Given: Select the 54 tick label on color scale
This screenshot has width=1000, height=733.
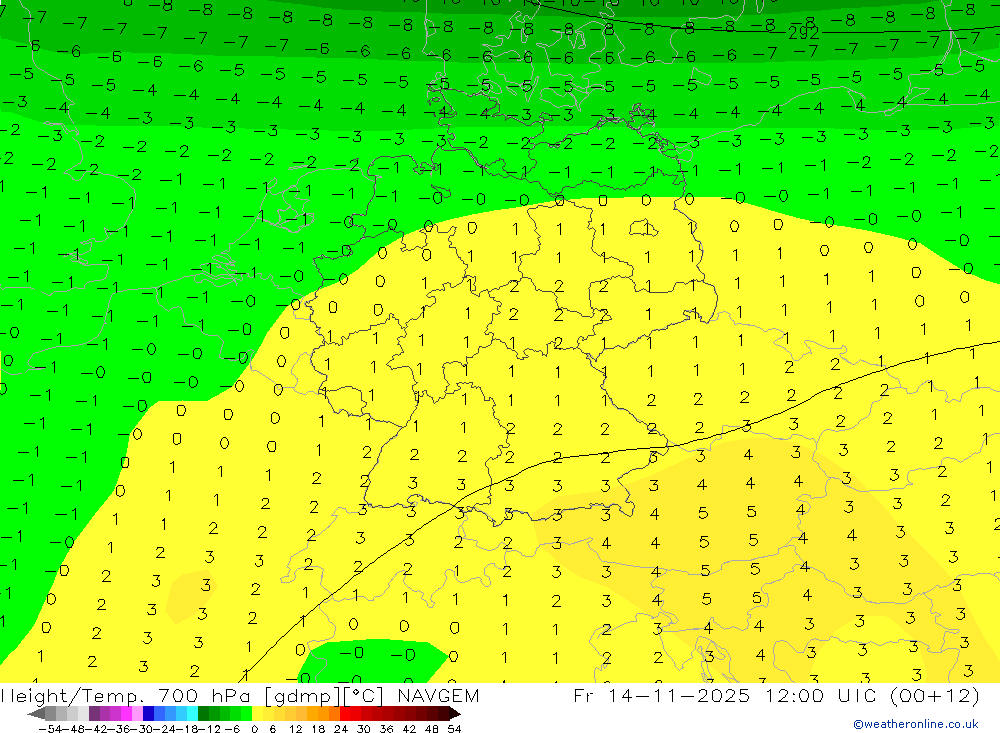Looking at the screenshot, I should pyautogui.click(x=454, y=729).
